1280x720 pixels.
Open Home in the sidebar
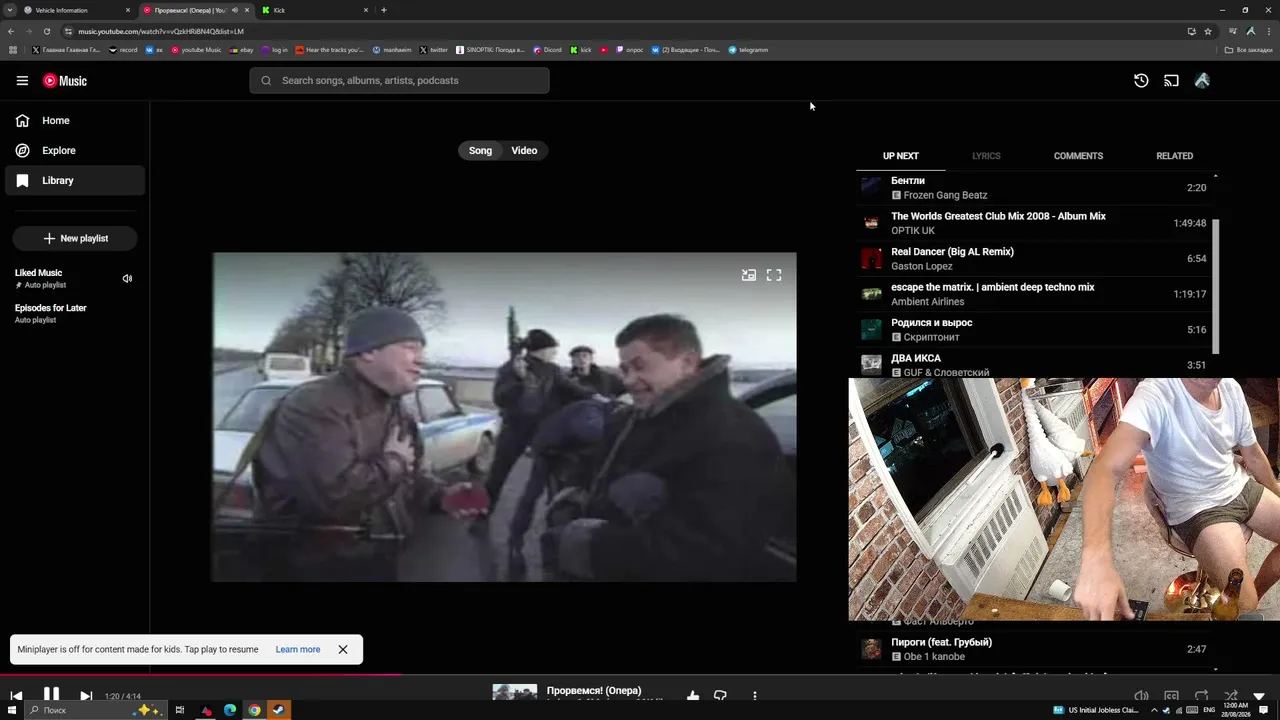(75, 121)
